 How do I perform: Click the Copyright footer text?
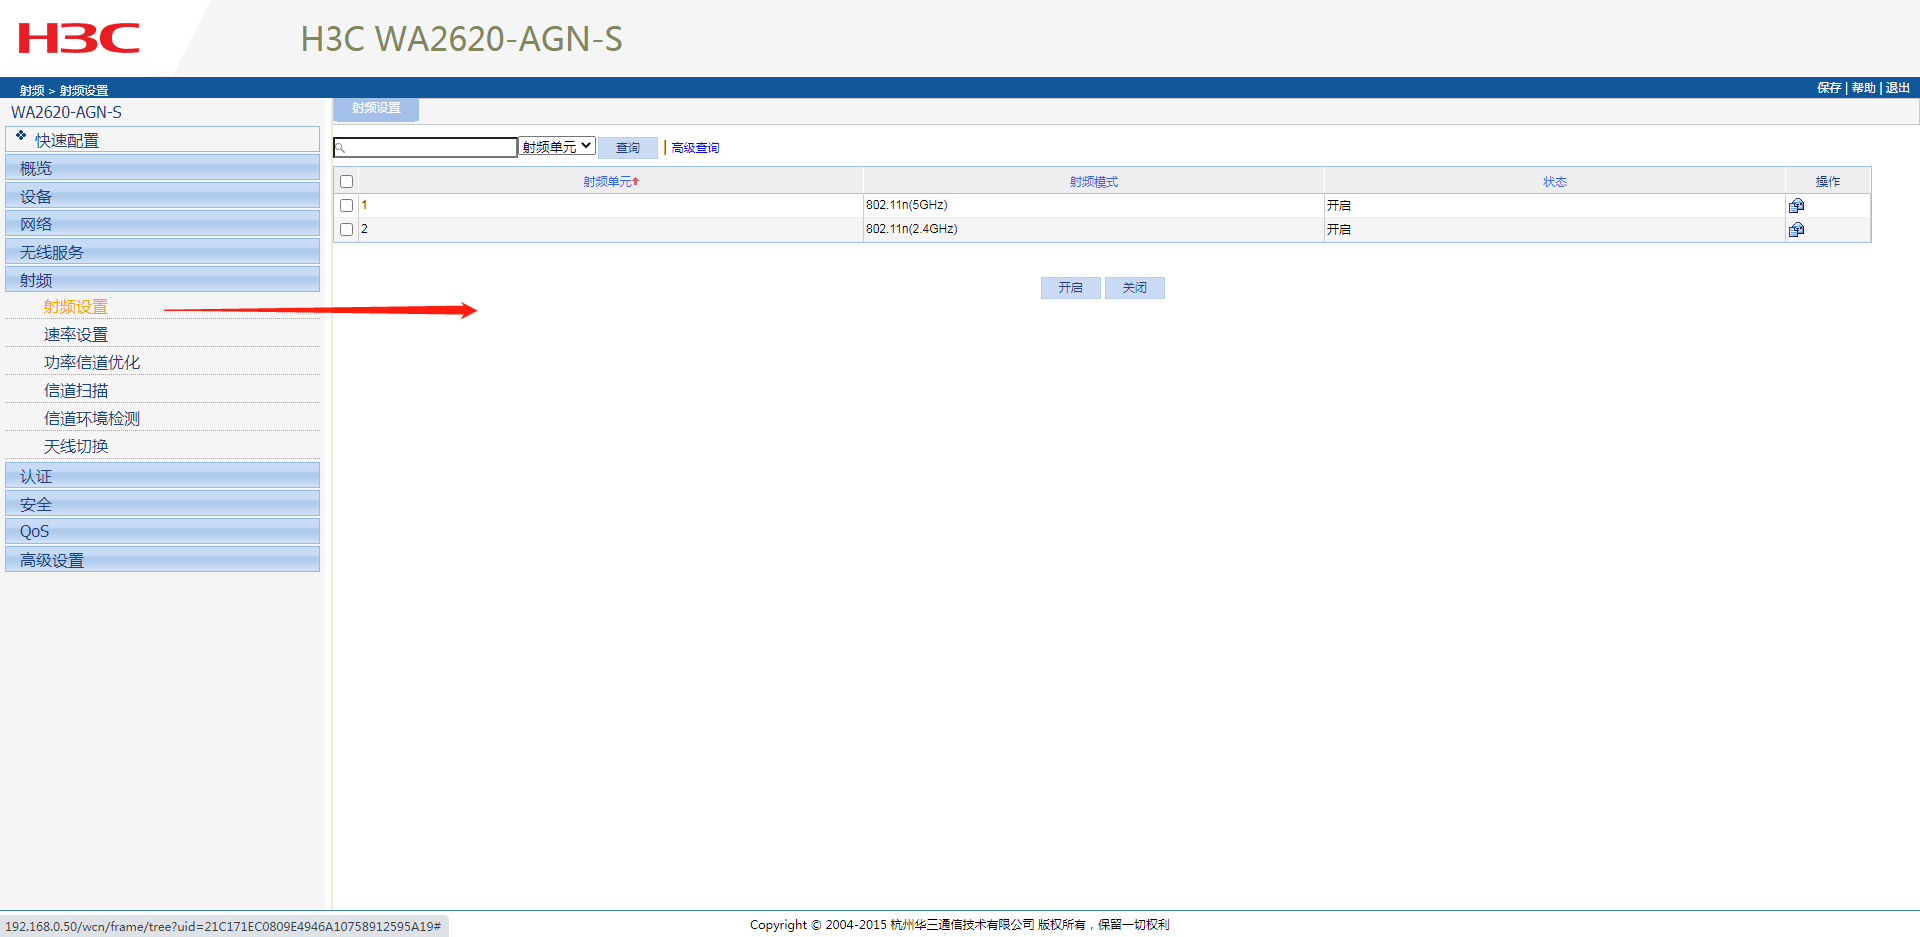pyautogui.click(x=960, y=925)
